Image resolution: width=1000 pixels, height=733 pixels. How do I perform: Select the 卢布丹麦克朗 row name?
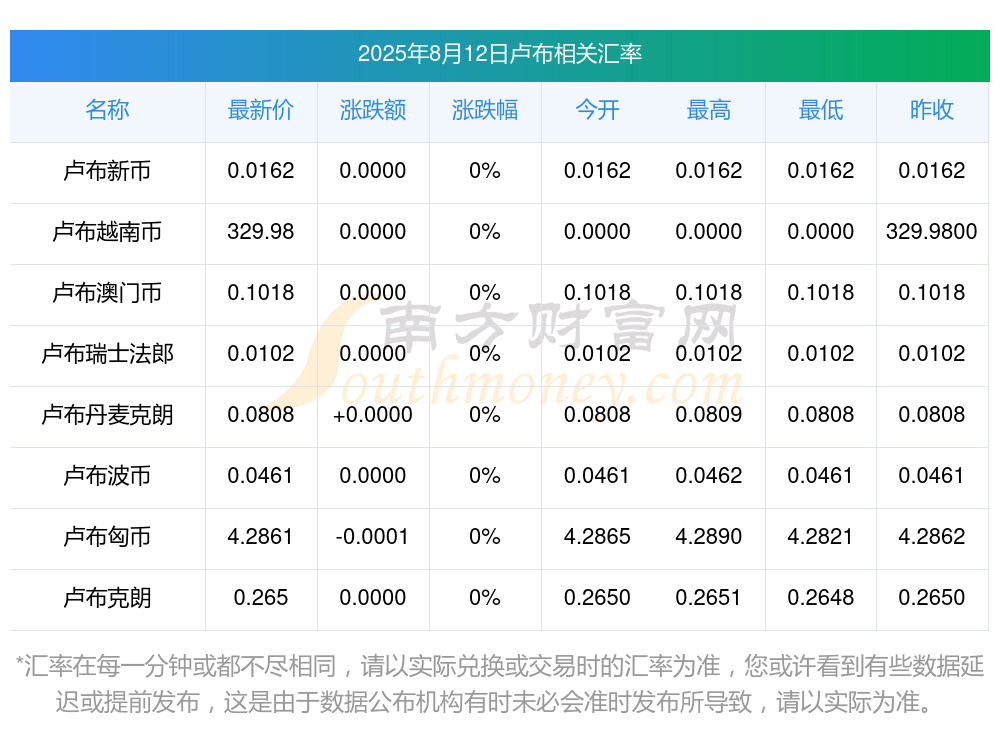[107, 415]
